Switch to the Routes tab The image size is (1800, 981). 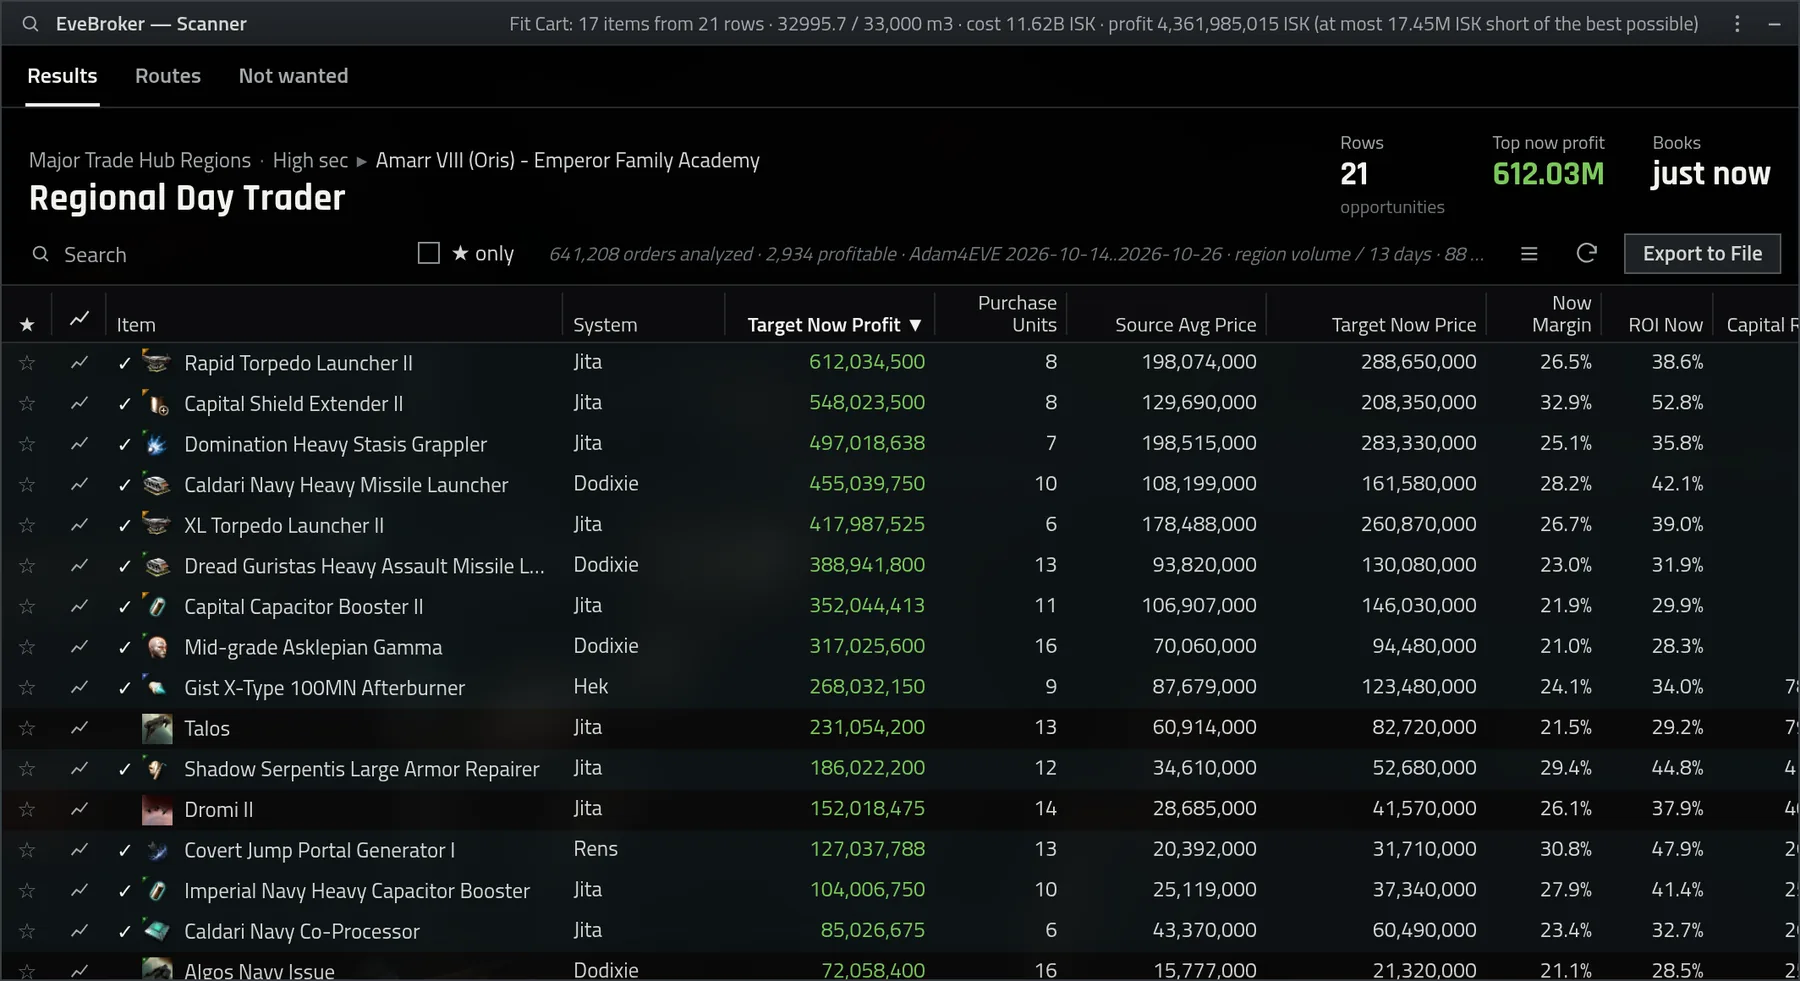pyautogui.click(x=168, y=76)
